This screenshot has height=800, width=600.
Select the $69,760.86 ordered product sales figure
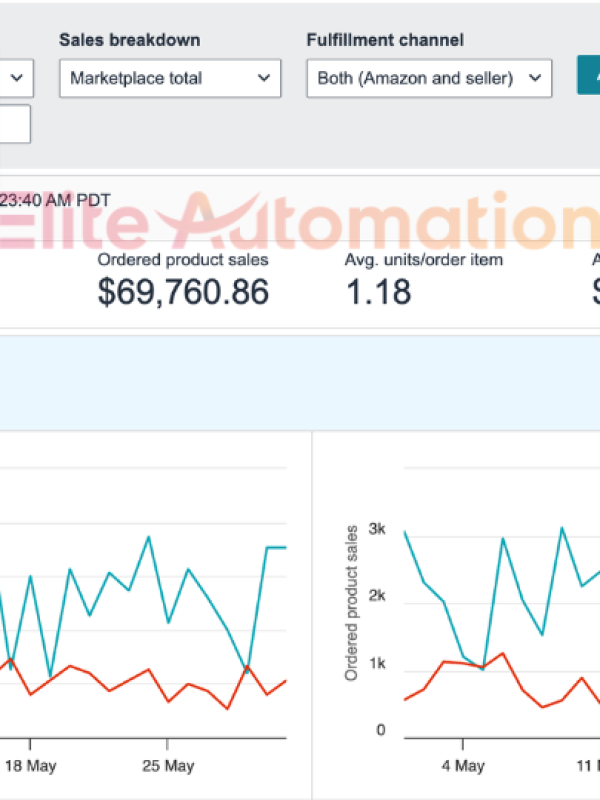coord(183,292)
